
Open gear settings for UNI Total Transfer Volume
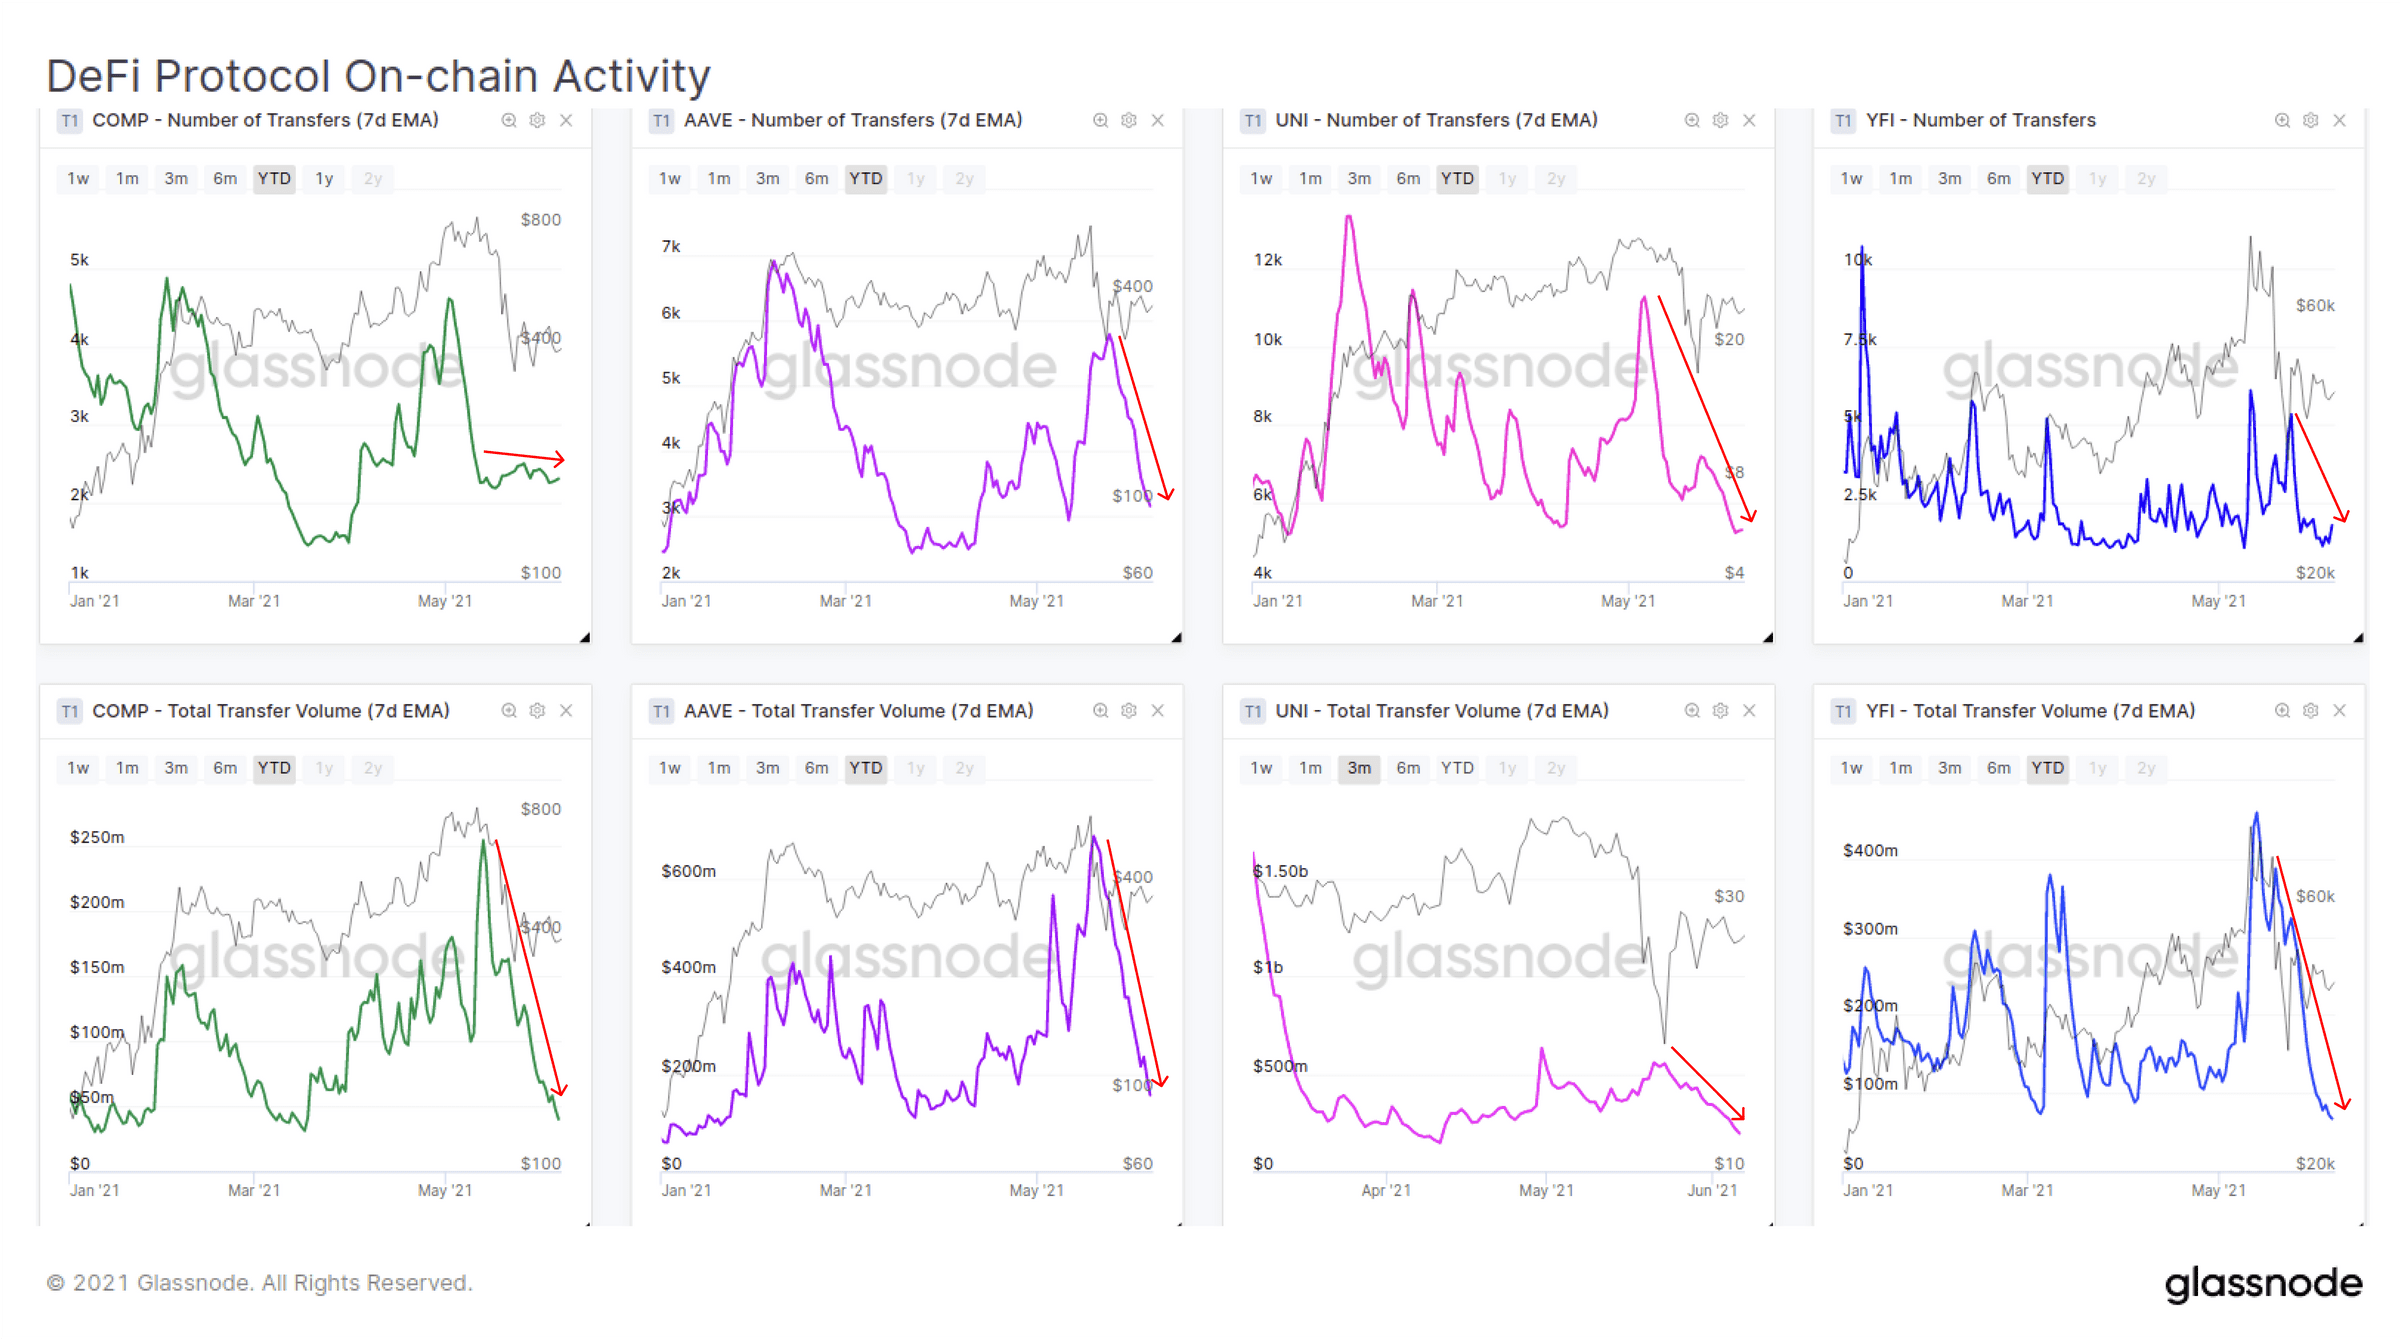pos(1720,710)
